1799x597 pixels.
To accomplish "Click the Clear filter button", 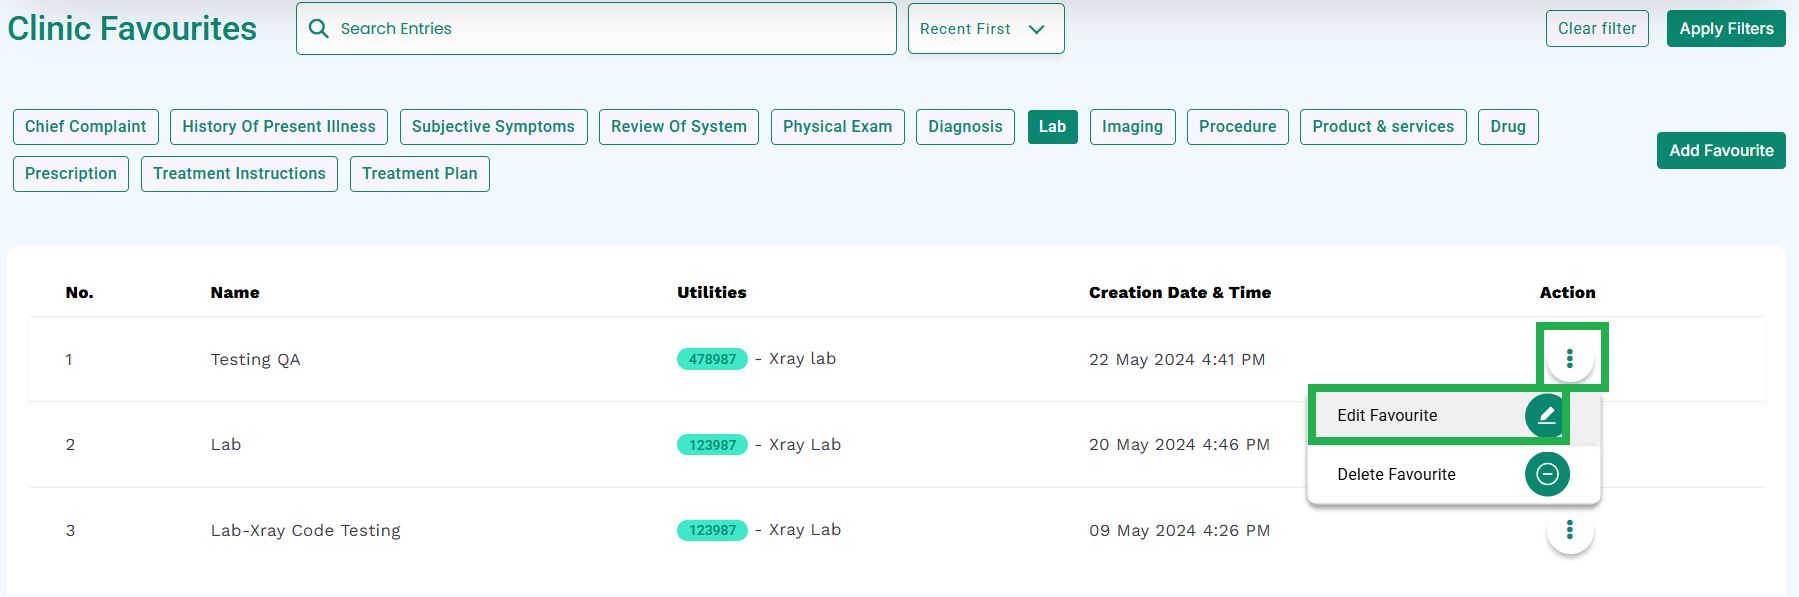I will click(1597, 29).
